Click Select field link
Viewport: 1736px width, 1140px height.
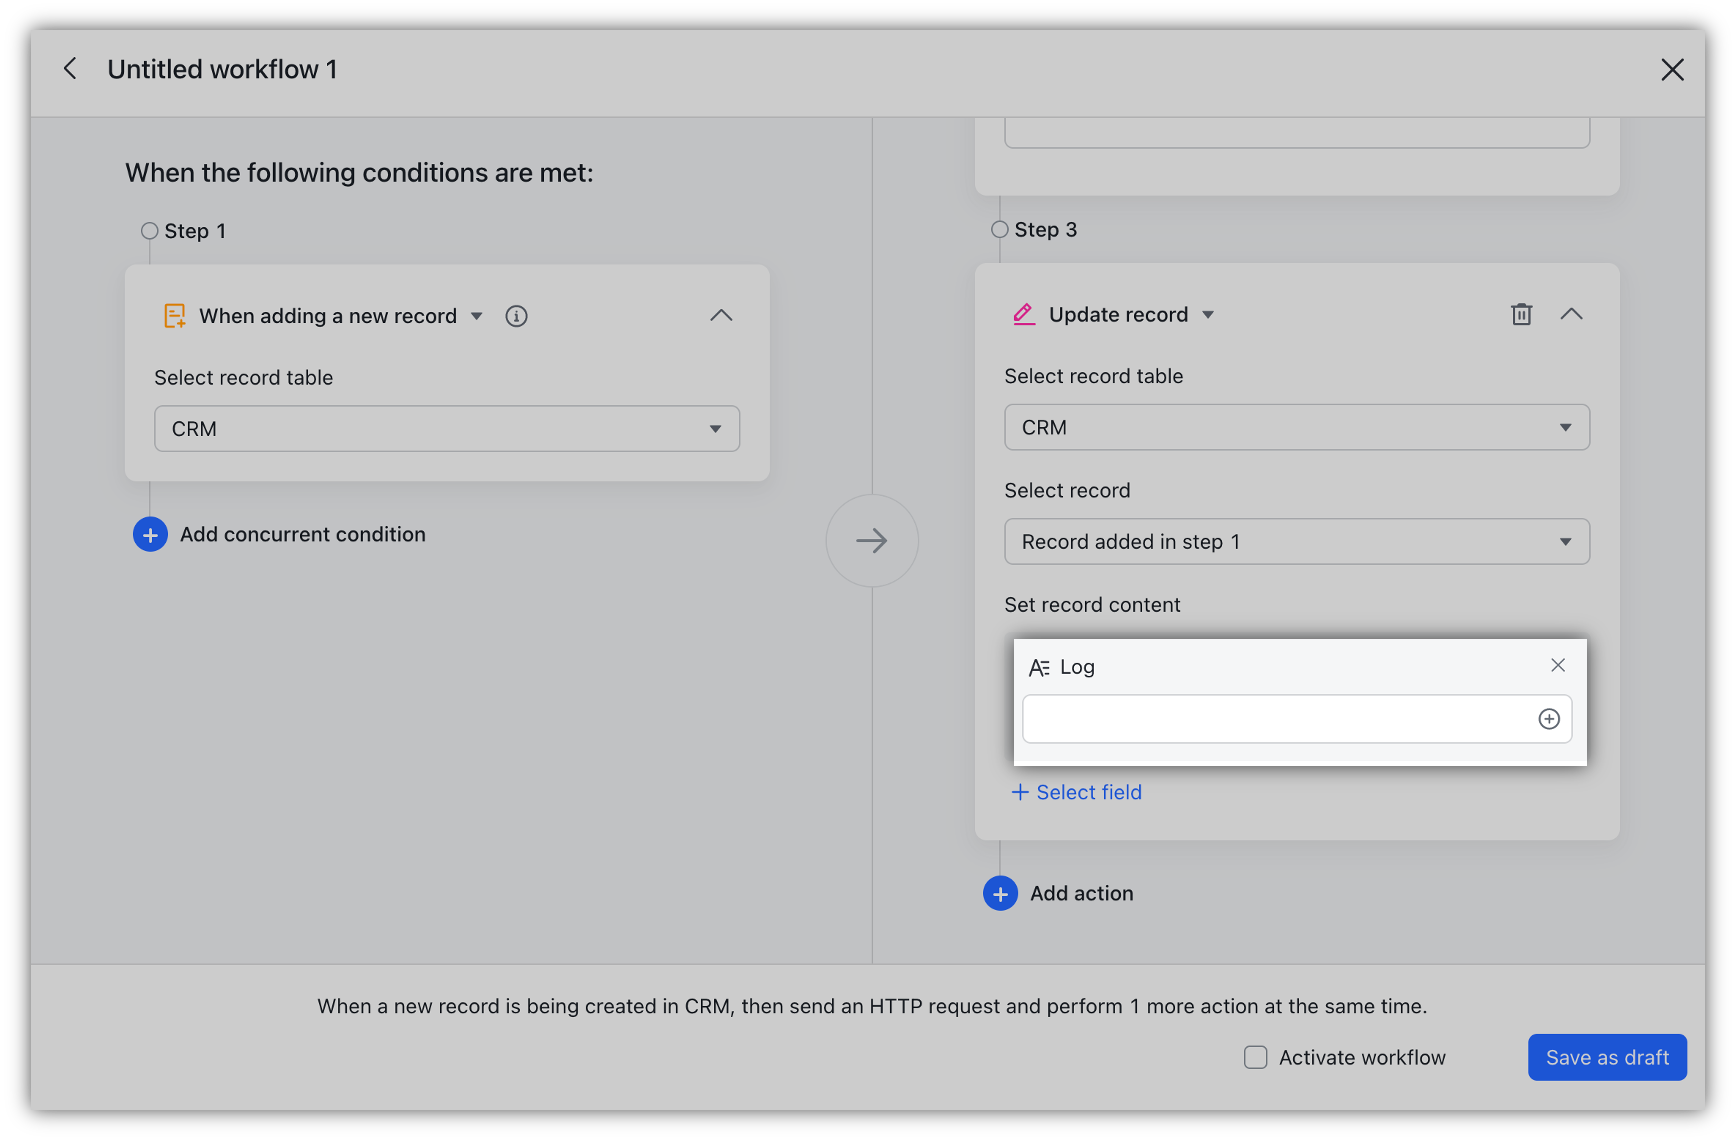tap(1076, 792)
